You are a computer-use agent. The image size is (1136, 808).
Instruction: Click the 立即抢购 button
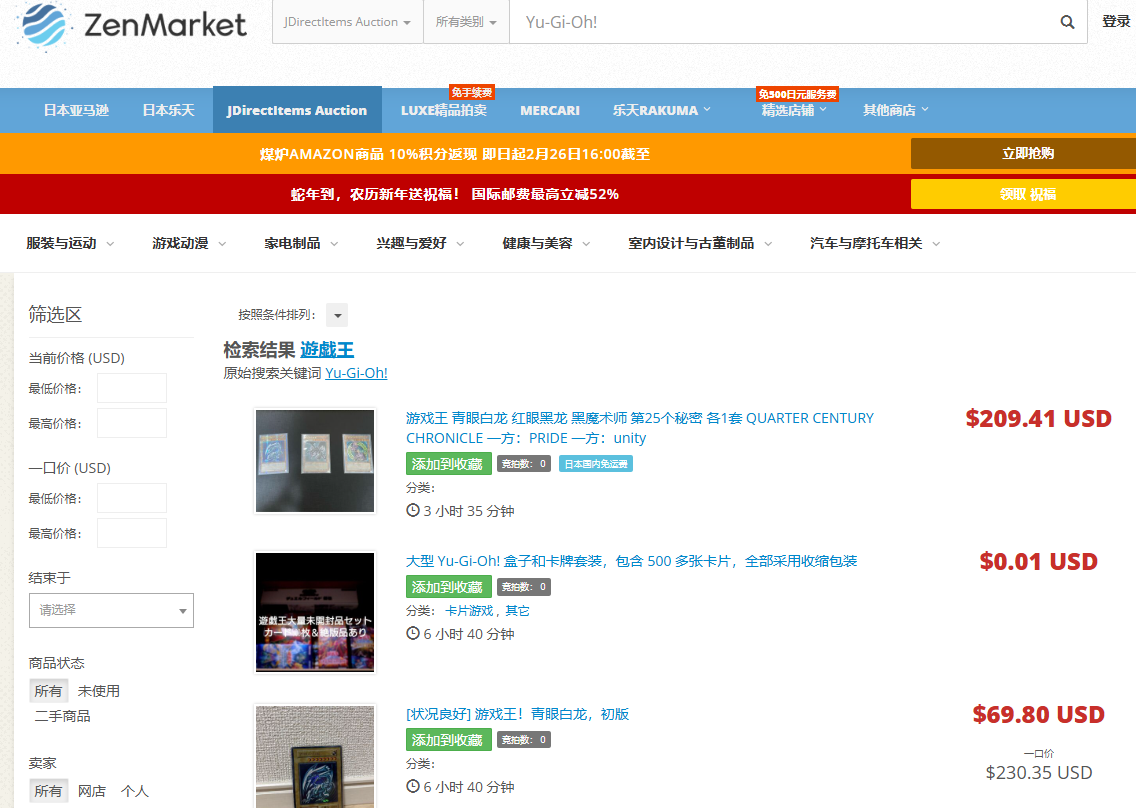pos(1023,154)
